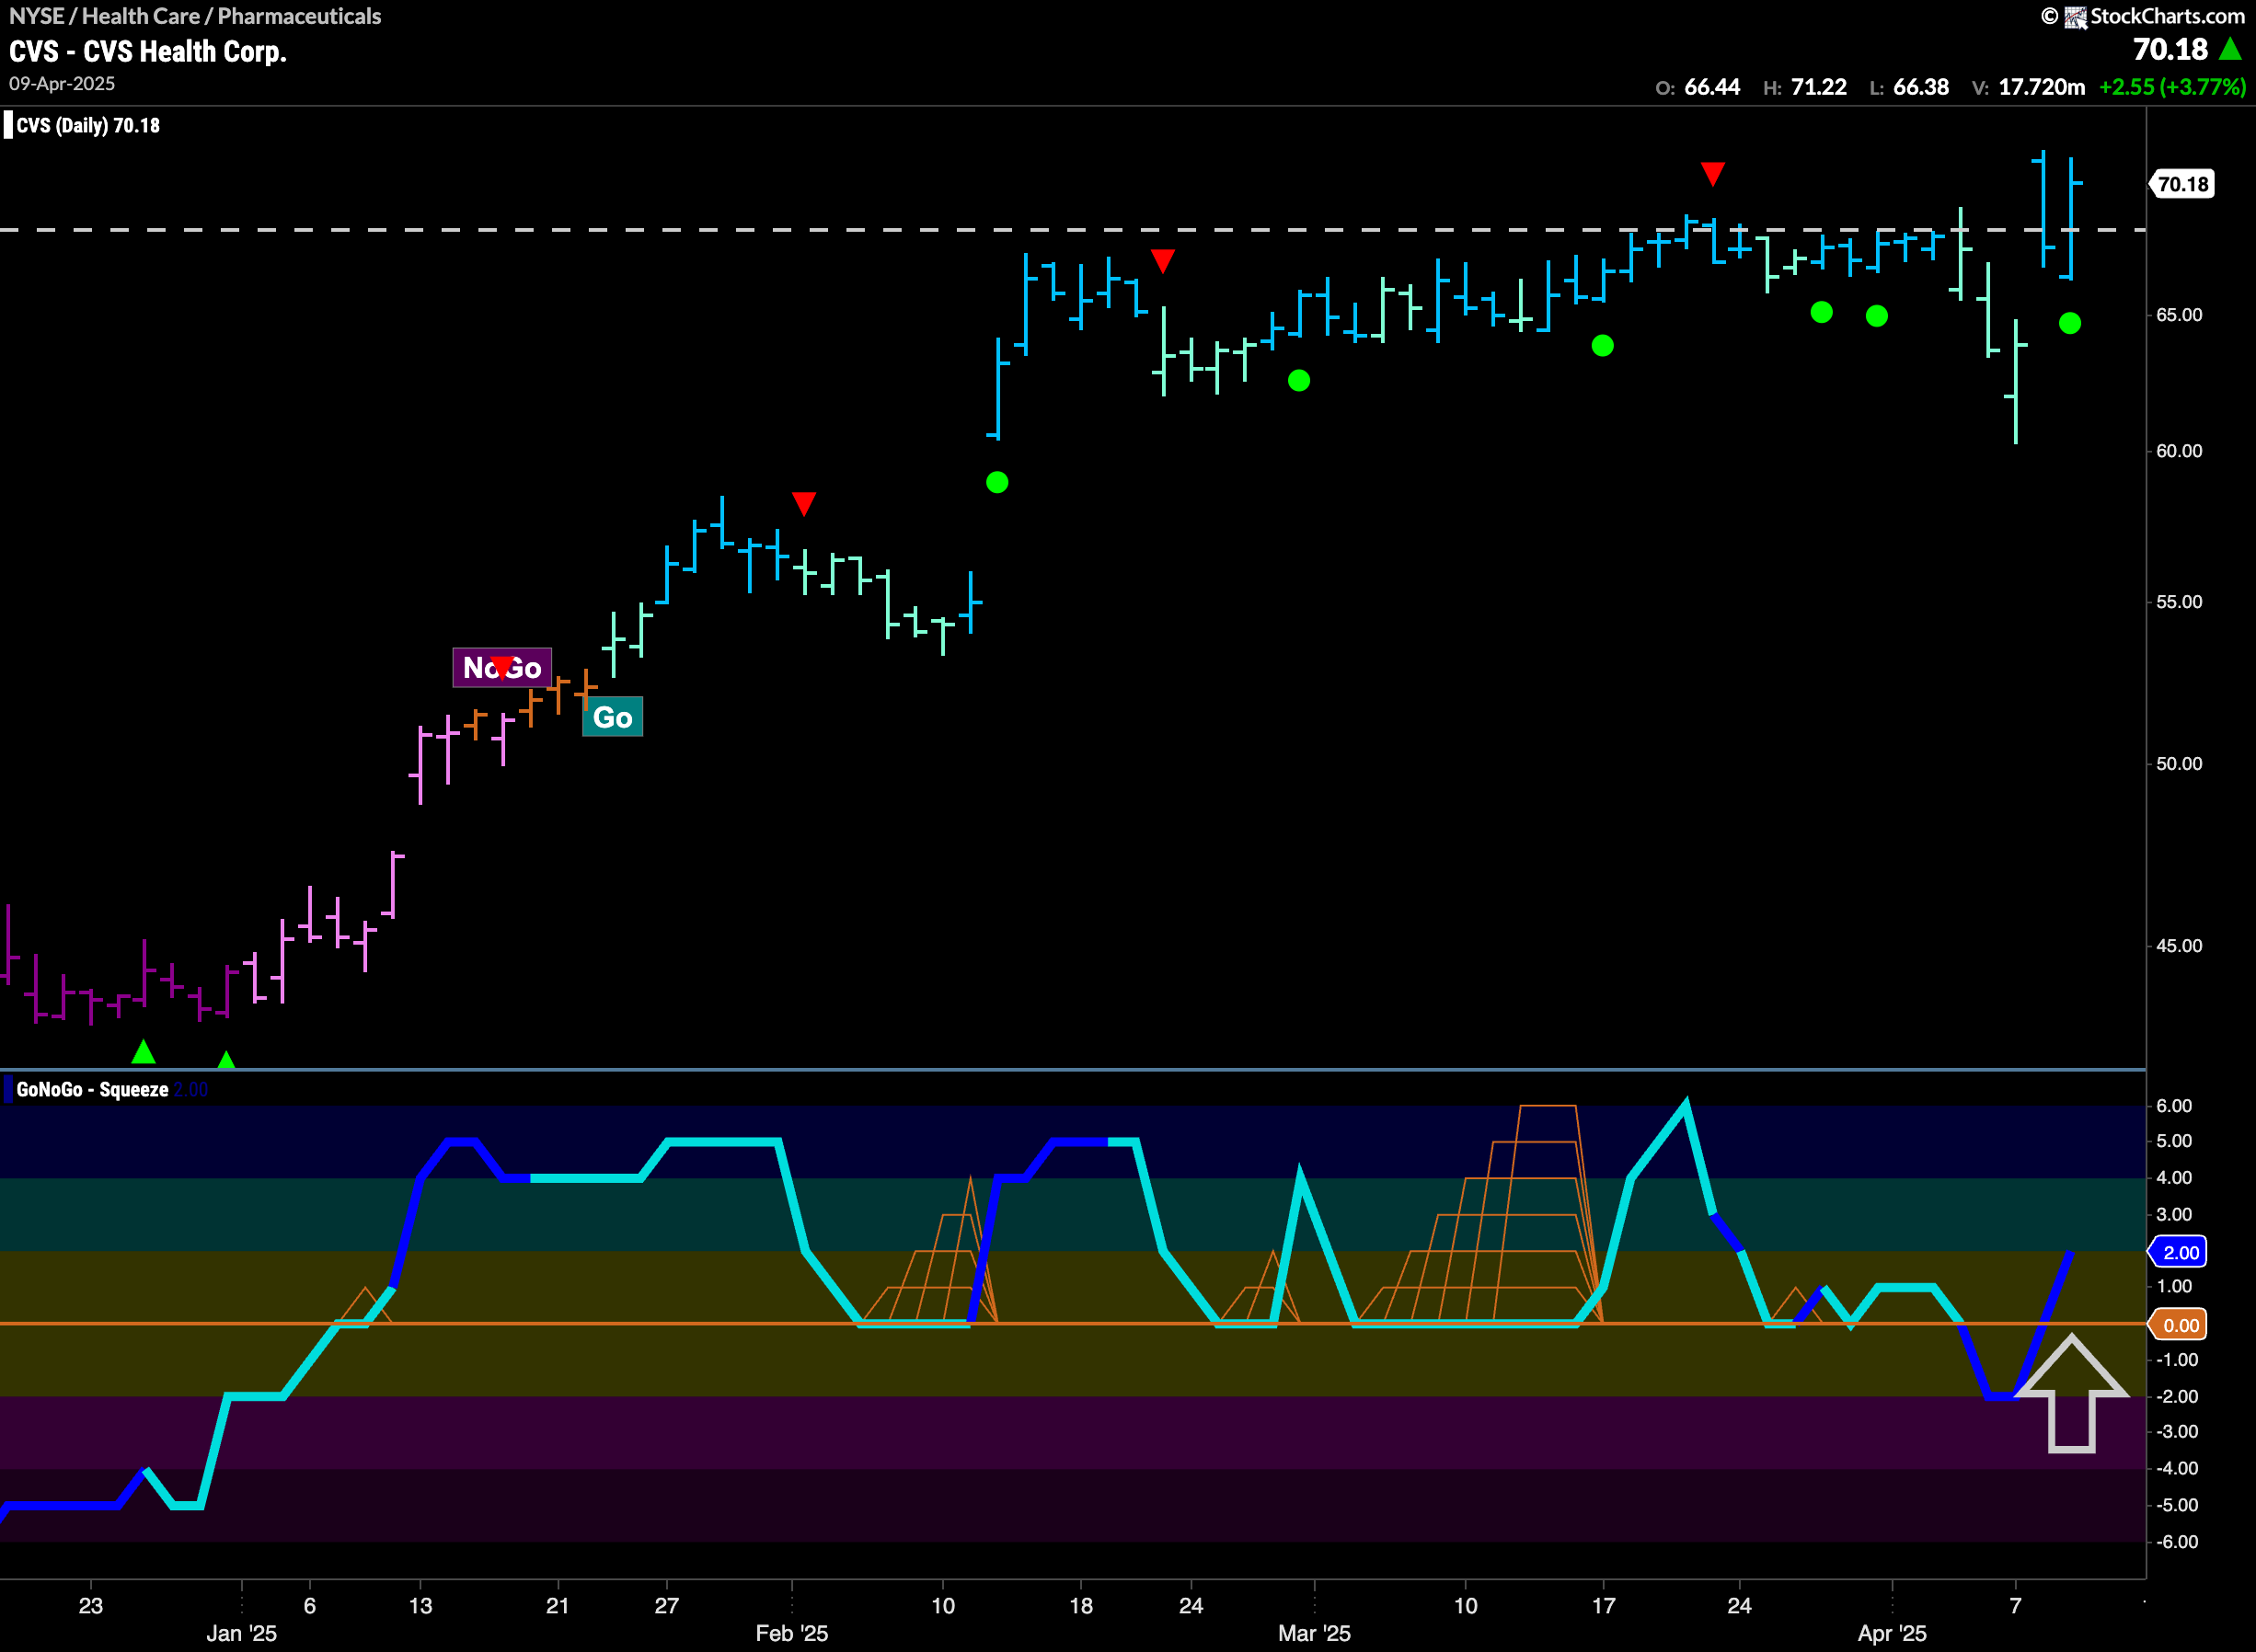The height and width of the screenshot is (1652, 2256).
Task: Click the rightmost green dot in April
Action: pyautogui.click(x=2070, y=323)
